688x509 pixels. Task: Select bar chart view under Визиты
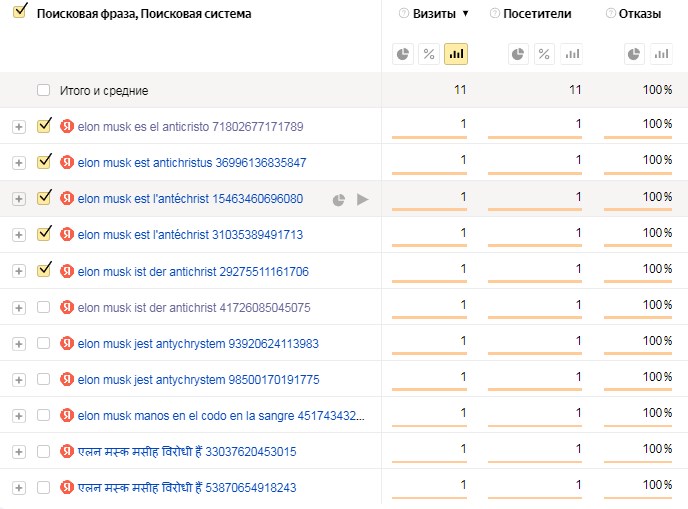[x=456, y=54]
